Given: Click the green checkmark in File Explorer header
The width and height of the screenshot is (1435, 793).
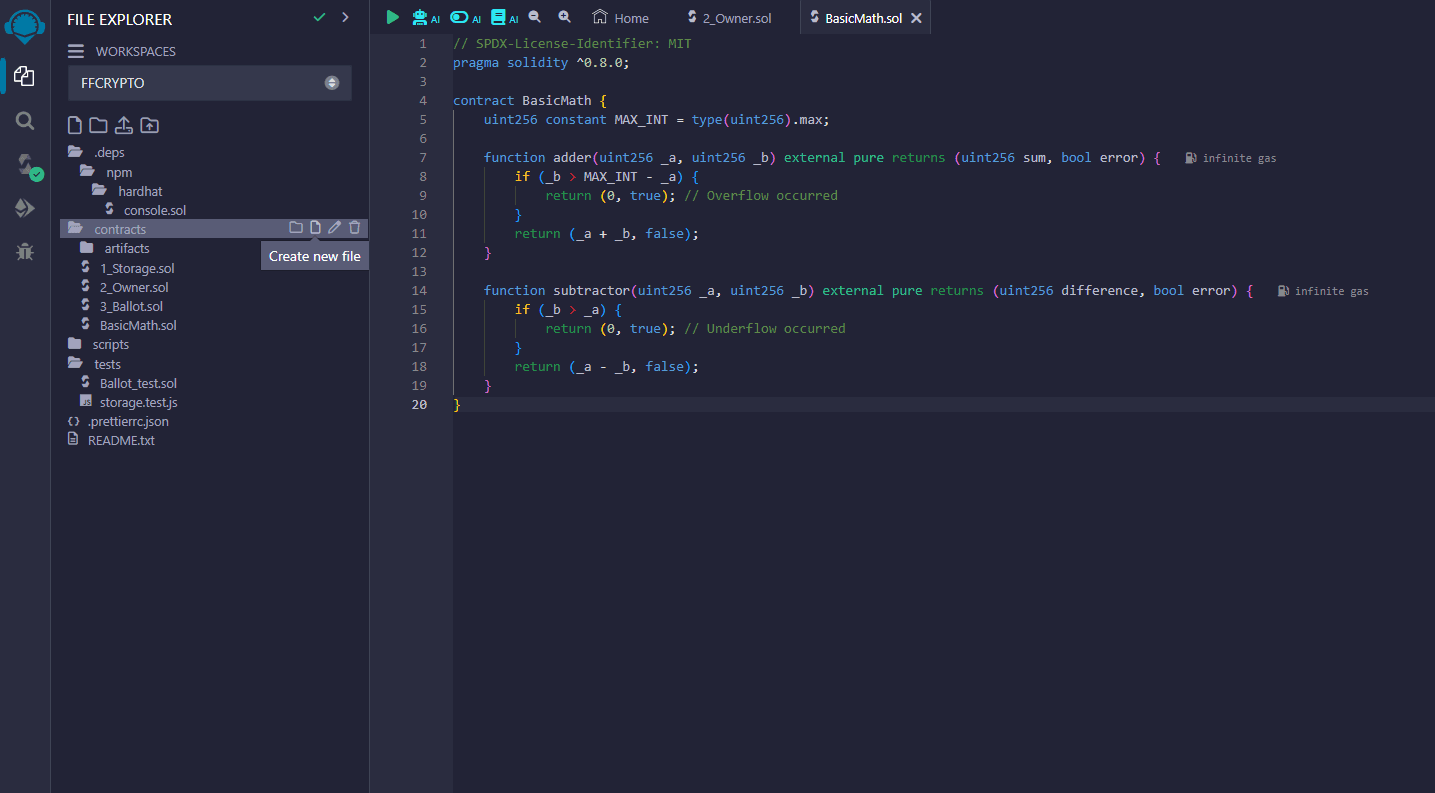Looking at the screenshot, I should point(319,17).
